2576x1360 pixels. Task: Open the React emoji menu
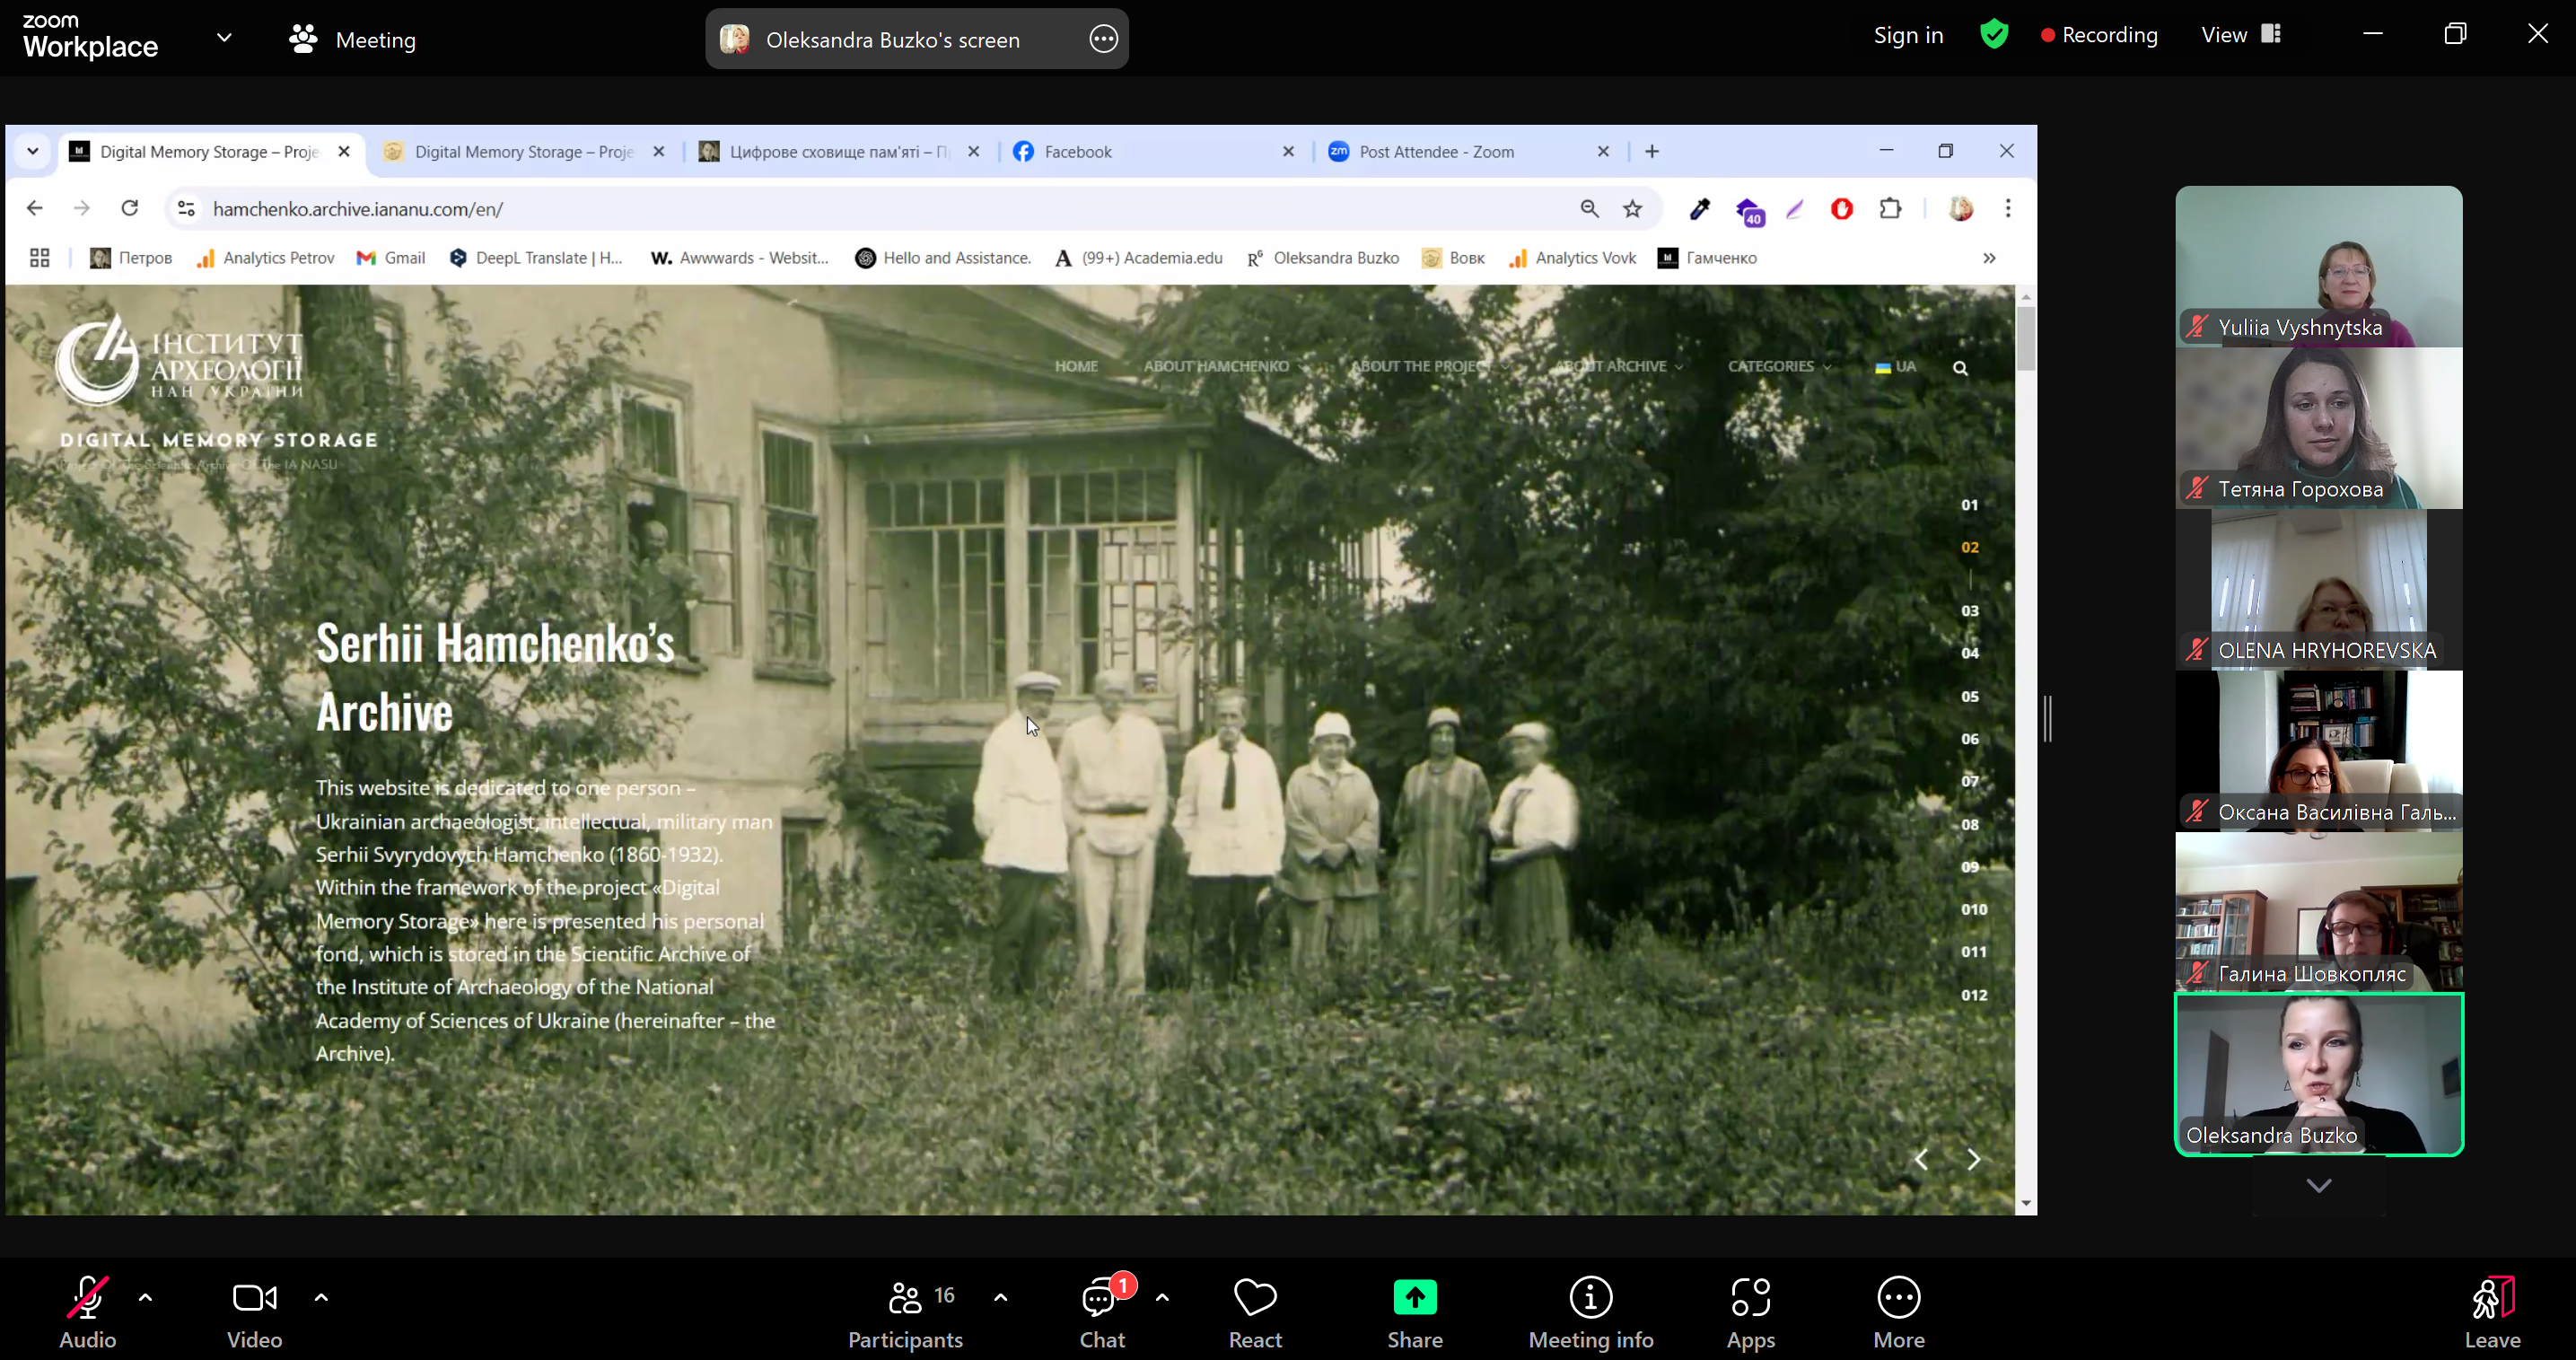(1254, 1312)
